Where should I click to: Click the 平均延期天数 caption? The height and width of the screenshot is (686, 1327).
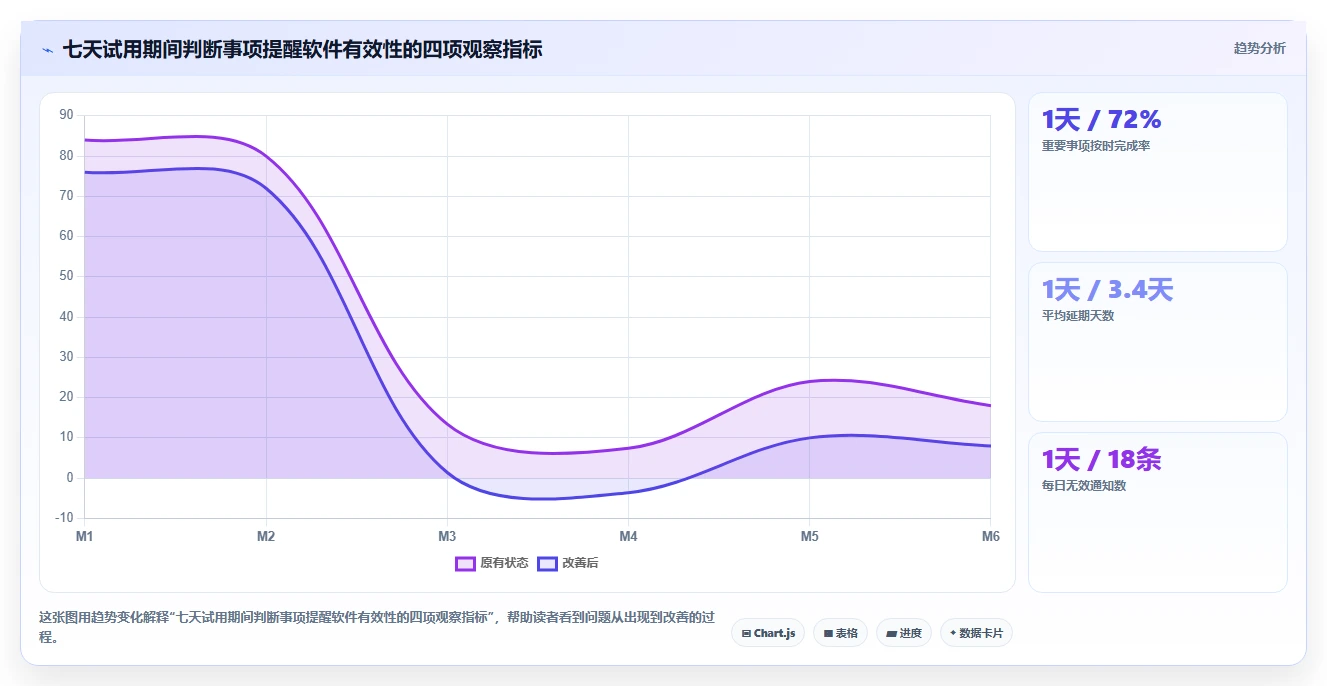click(x=1078, y=316)
